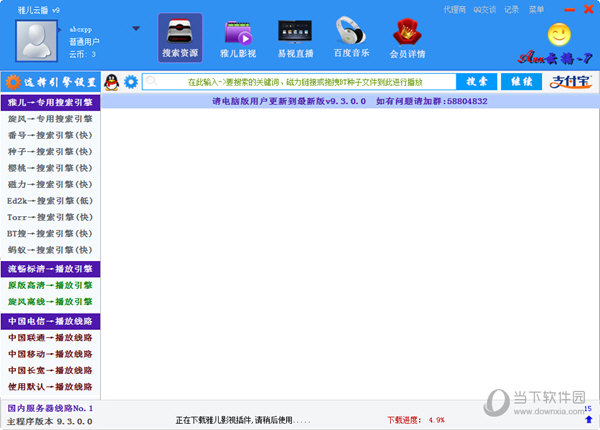This screenshot has height=430, width=600.
Task: Select 蚂蚁→搜索引擎(快)
Action: tap(51, 250)
